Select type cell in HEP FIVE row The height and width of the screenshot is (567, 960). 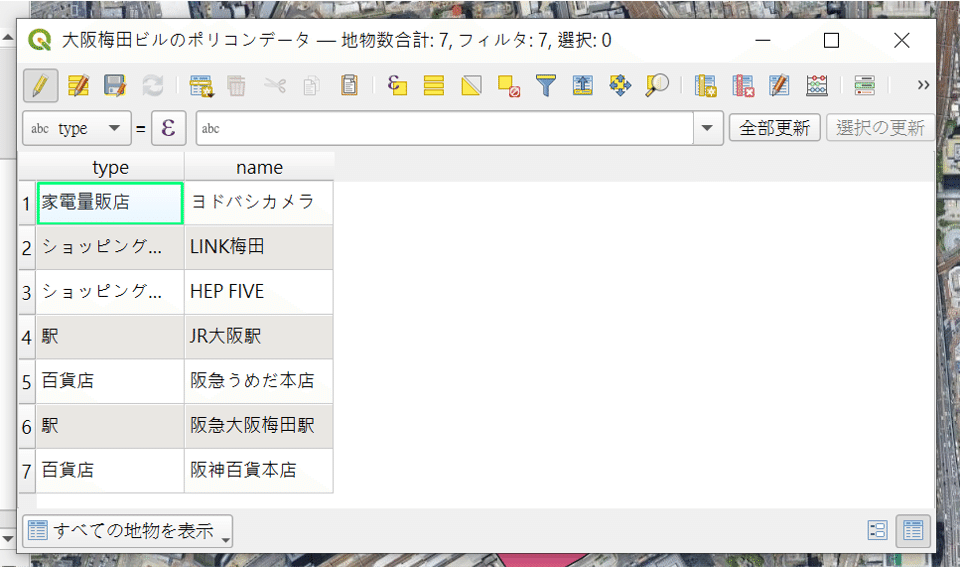[x=110, y=292]
